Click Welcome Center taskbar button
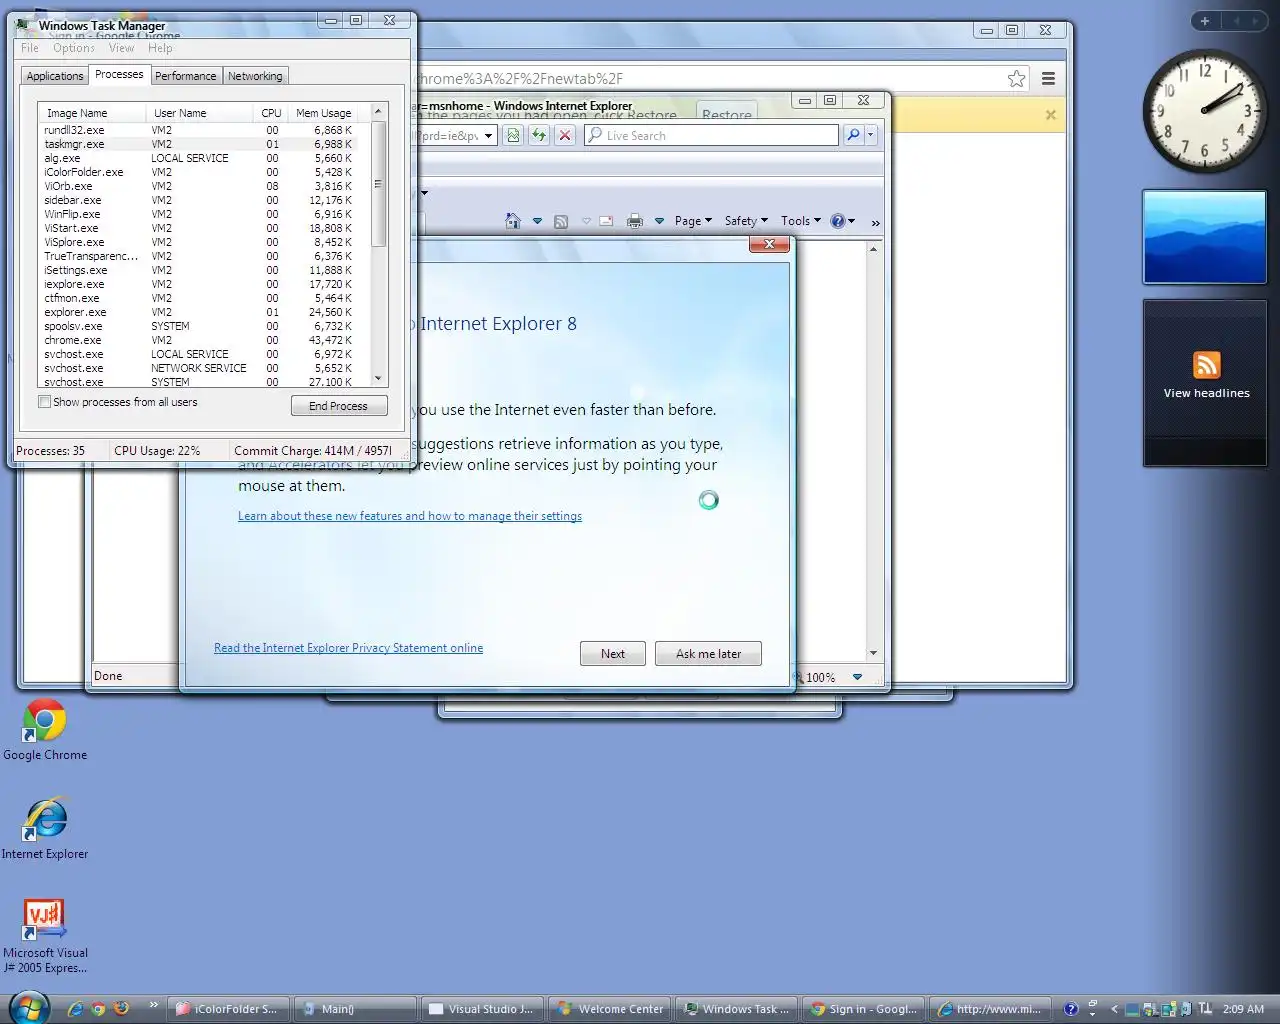 (x=611, y=1009)
